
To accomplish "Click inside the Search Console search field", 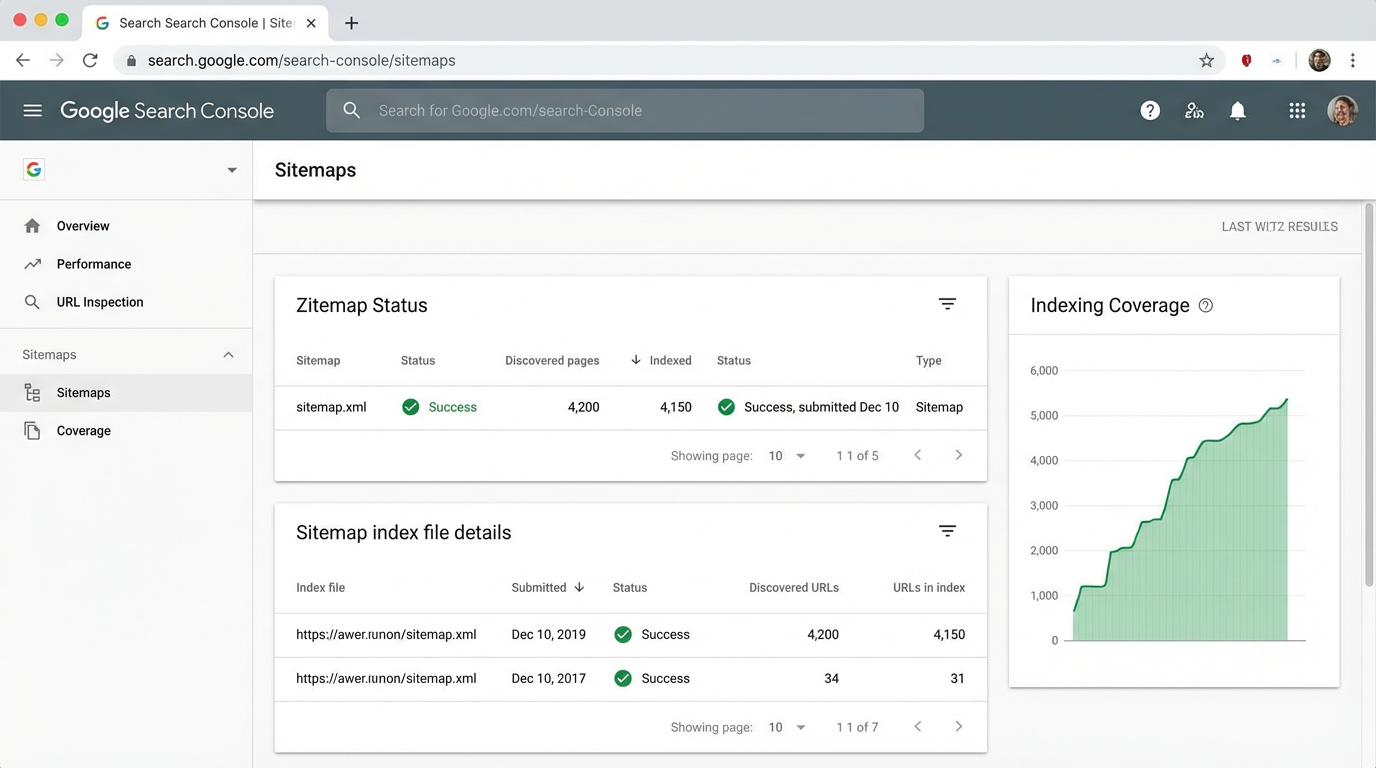I will [625, 110].
